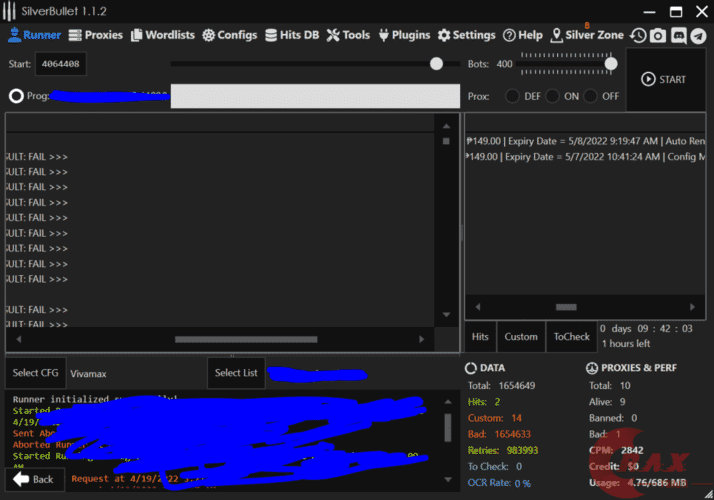Open the Settings tab
The image size is (714, 500).
tap(467, 35)
